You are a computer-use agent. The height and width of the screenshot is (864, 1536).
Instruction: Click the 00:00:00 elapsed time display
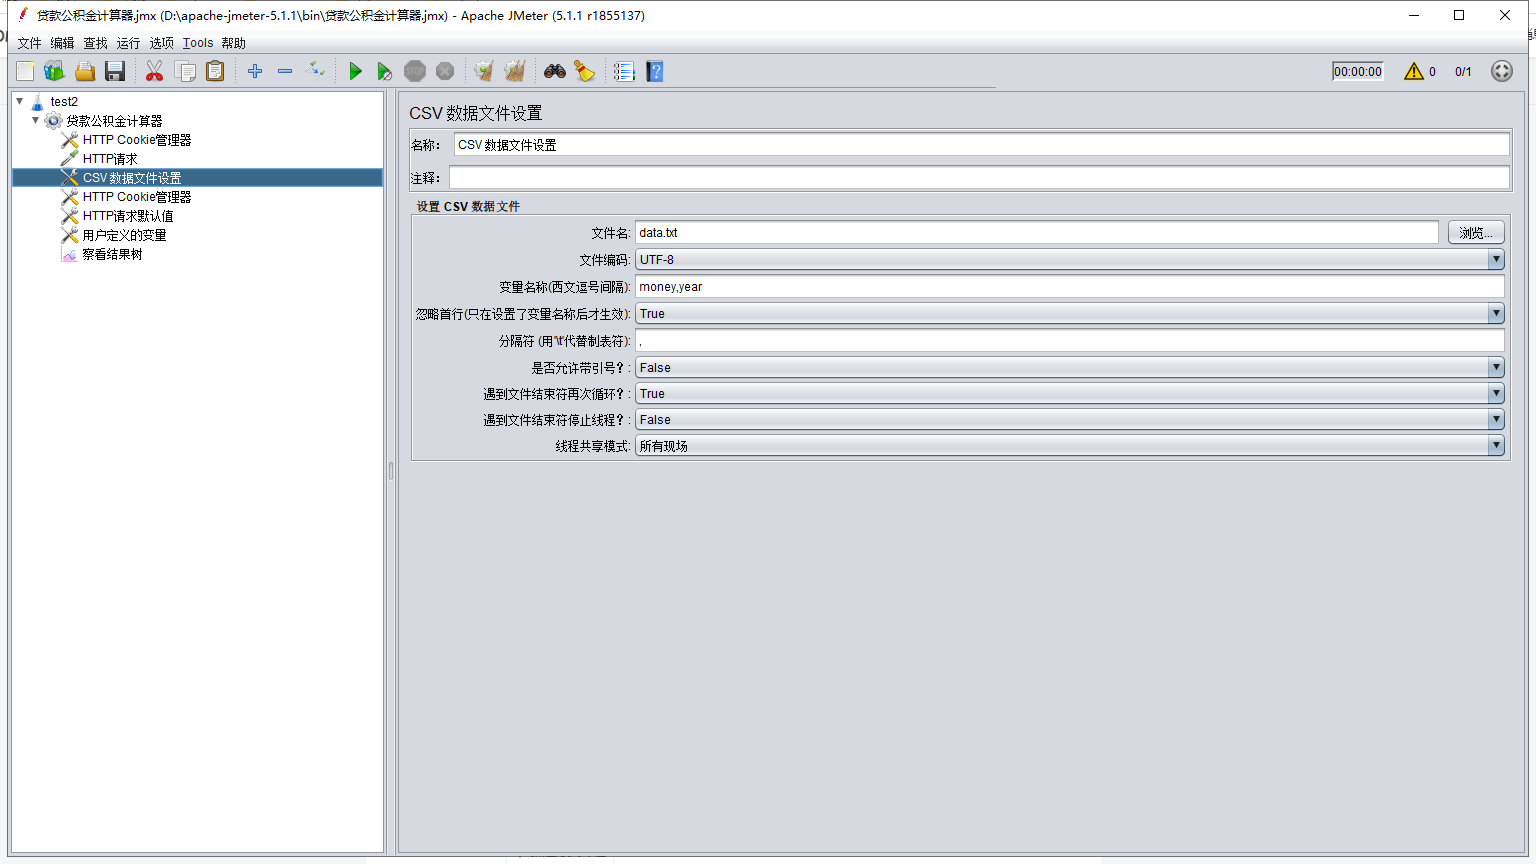pyautogui.click(x=1358, y=71)
